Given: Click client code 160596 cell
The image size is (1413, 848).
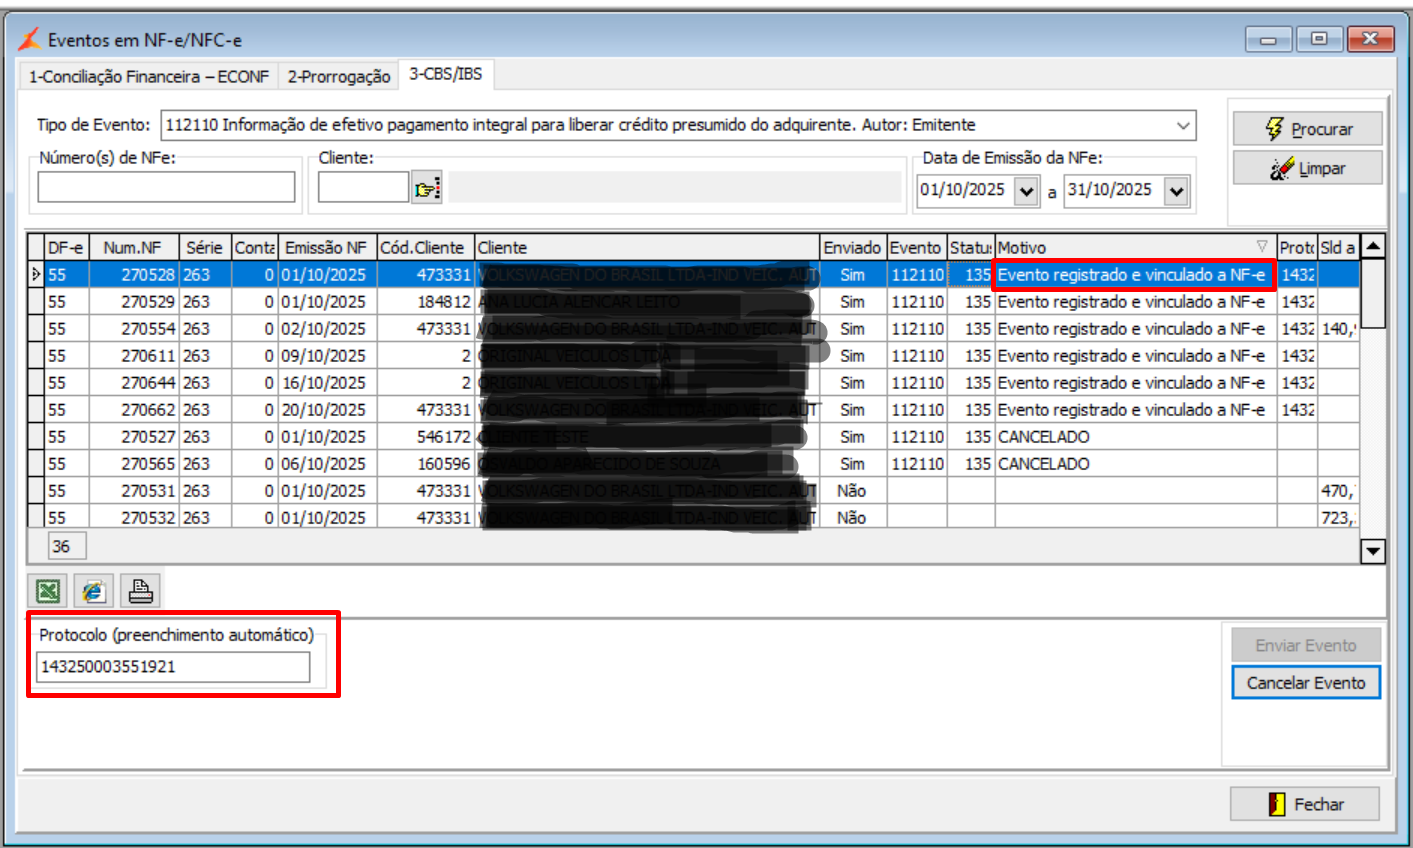Looking at the screenshot, I should click(x=425, y=463).
